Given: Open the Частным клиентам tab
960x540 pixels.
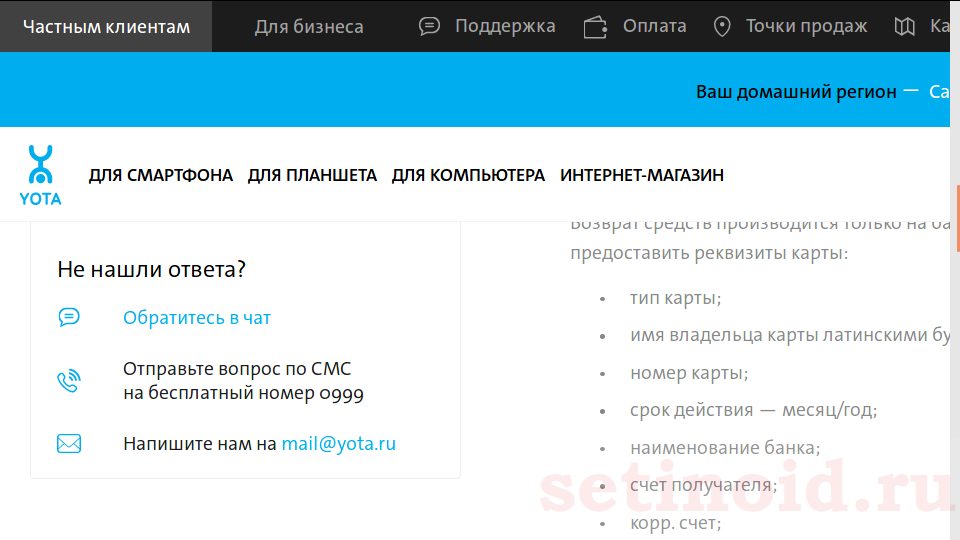Looking at the screenshot, I should (106, 26).
